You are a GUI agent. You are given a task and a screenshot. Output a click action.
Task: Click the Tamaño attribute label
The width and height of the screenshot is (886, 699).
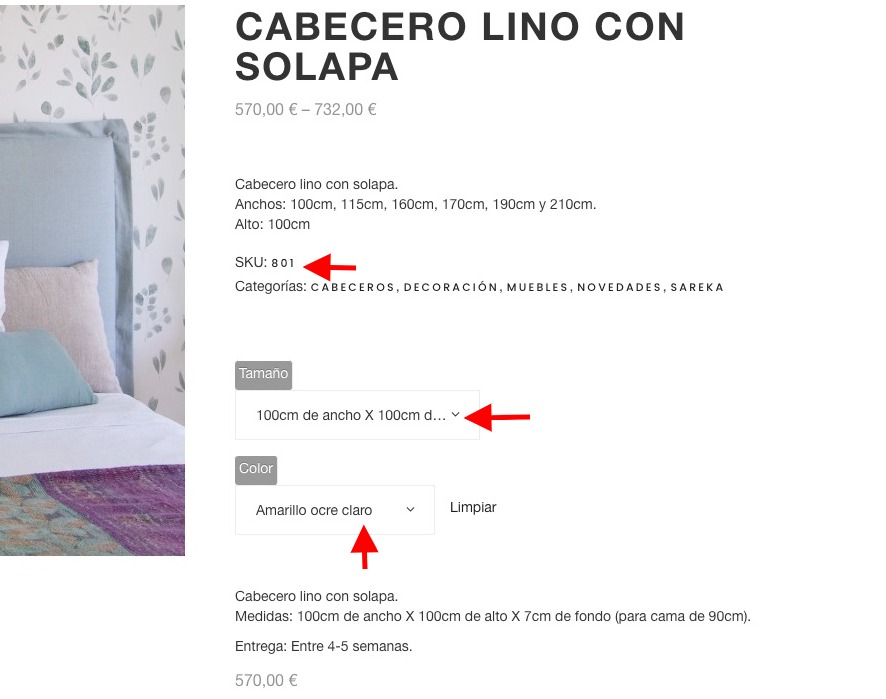click(x=263, y=374)
